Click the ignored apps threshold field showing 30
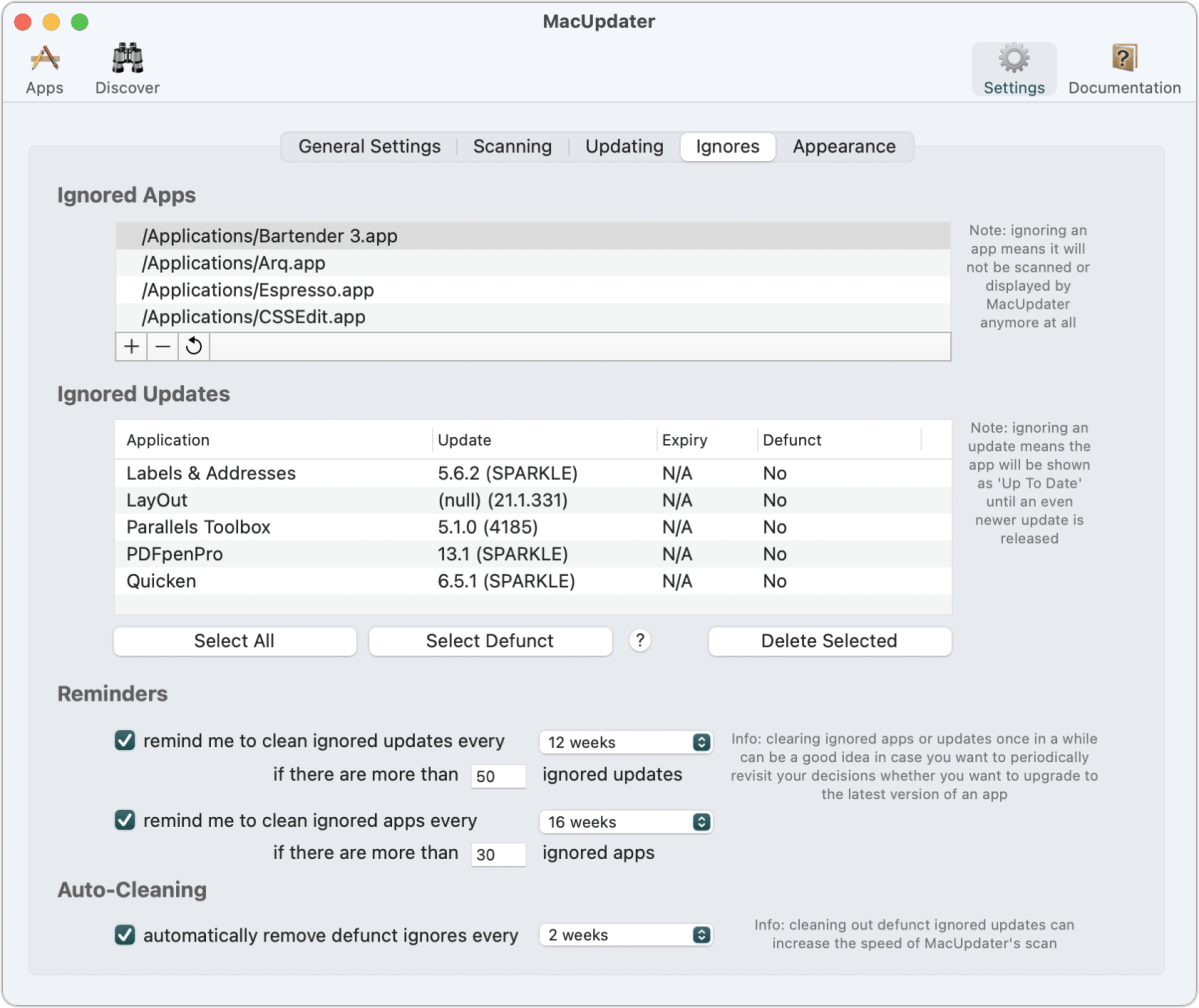1199x1008 pixels. pos(498,854)
